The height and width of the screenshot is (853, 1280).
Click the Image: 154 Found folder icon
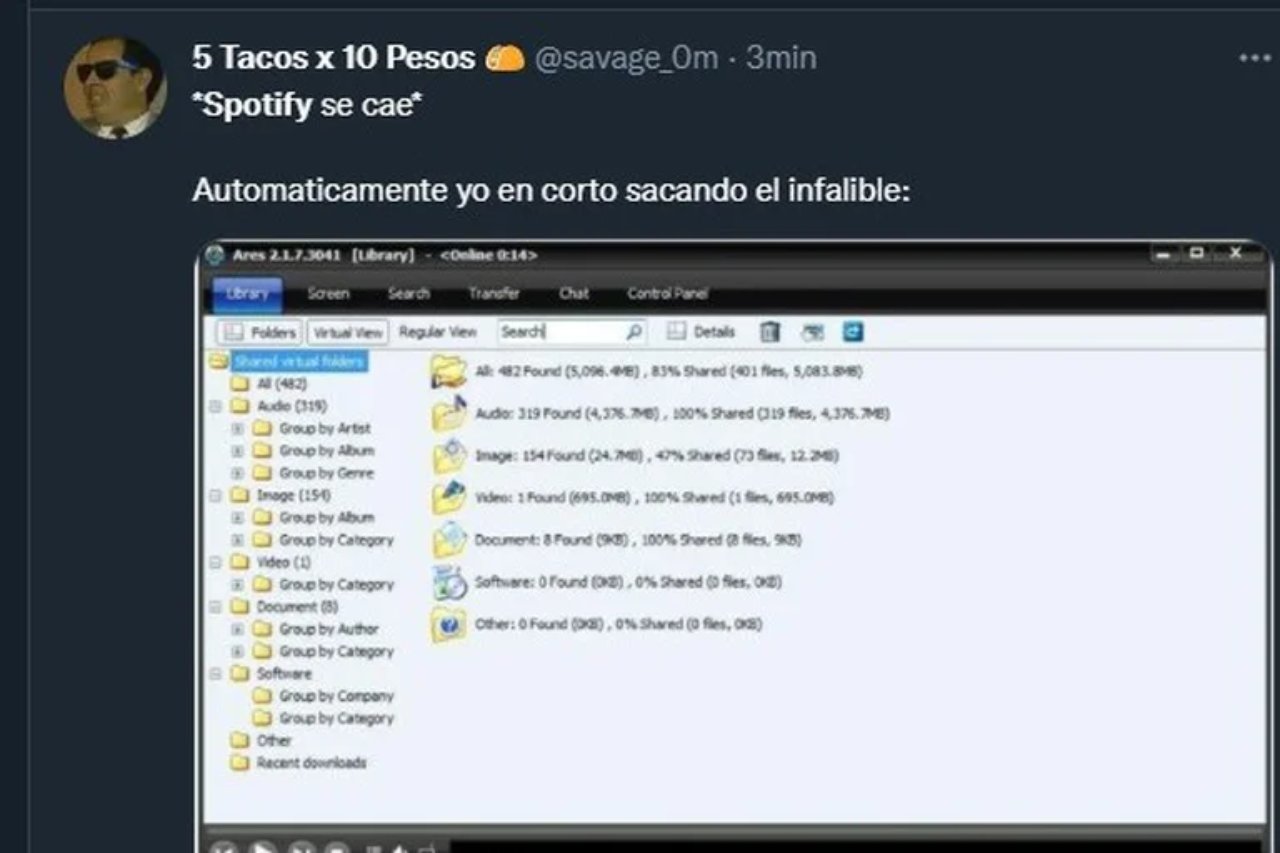(449, 456)
